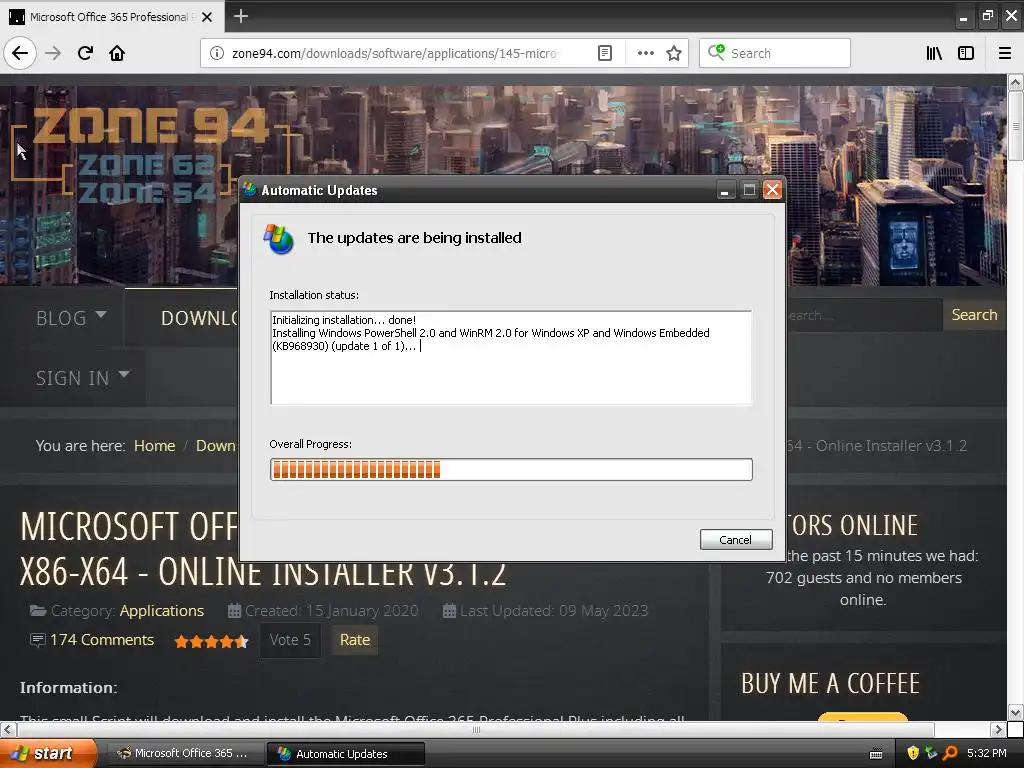Click the zone94.com address bar URL
Screen dimensions: 1024x768
(x=394, y=53)
